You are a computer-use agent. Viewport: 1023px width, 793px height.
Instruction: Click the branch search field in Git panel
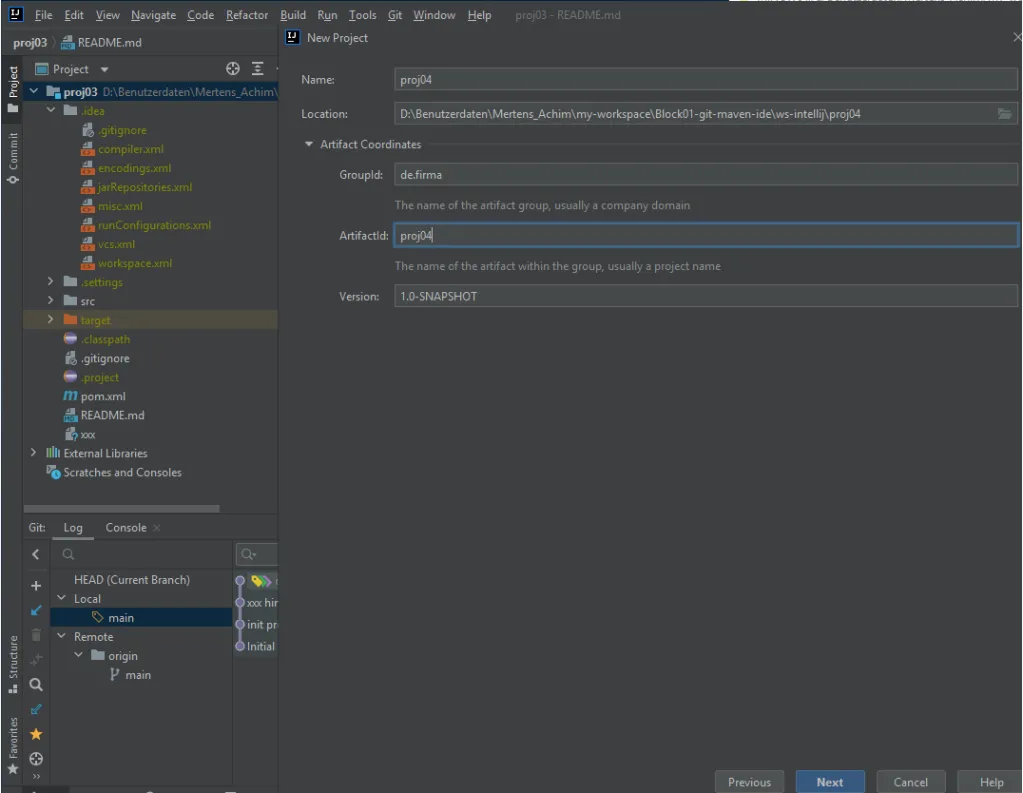[142, 555]
